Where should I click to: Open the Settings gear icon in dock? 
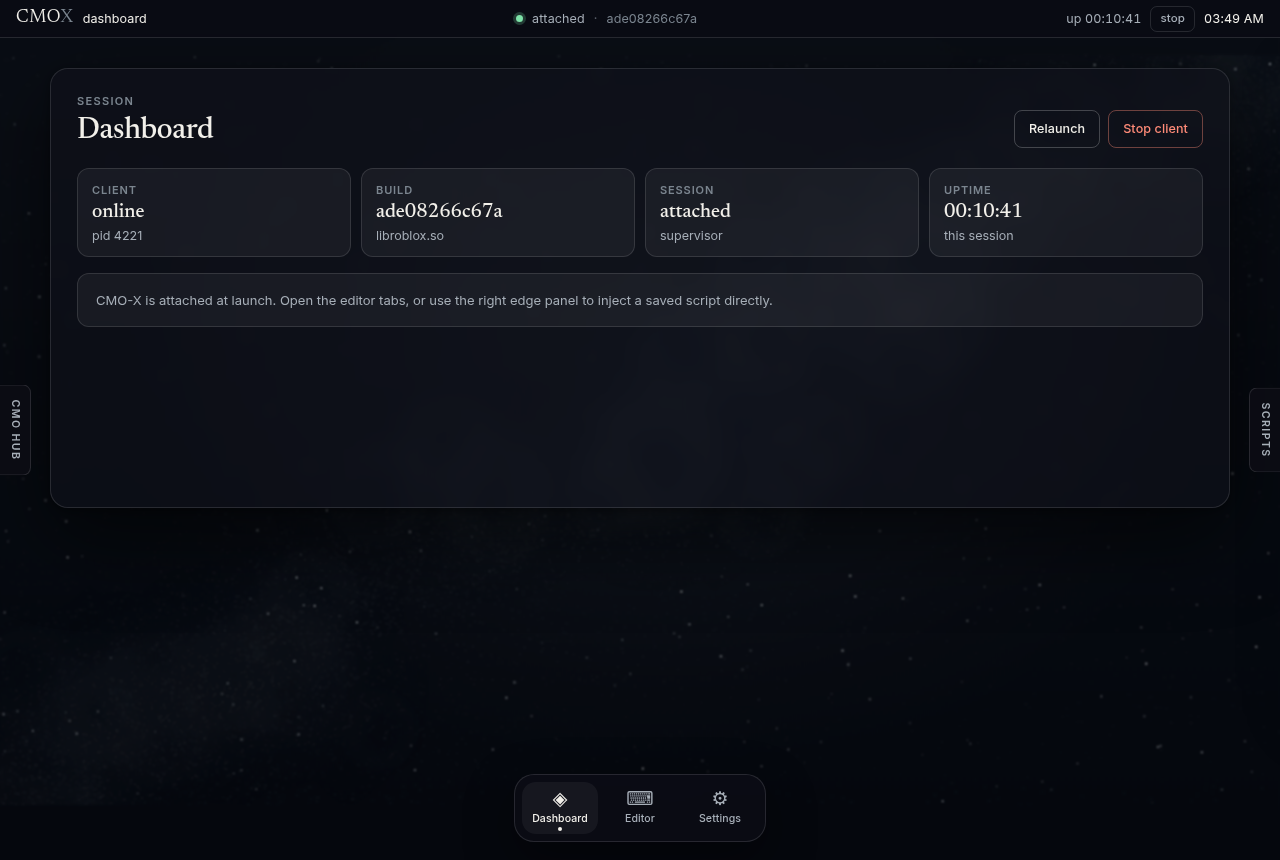click(720, 798)
